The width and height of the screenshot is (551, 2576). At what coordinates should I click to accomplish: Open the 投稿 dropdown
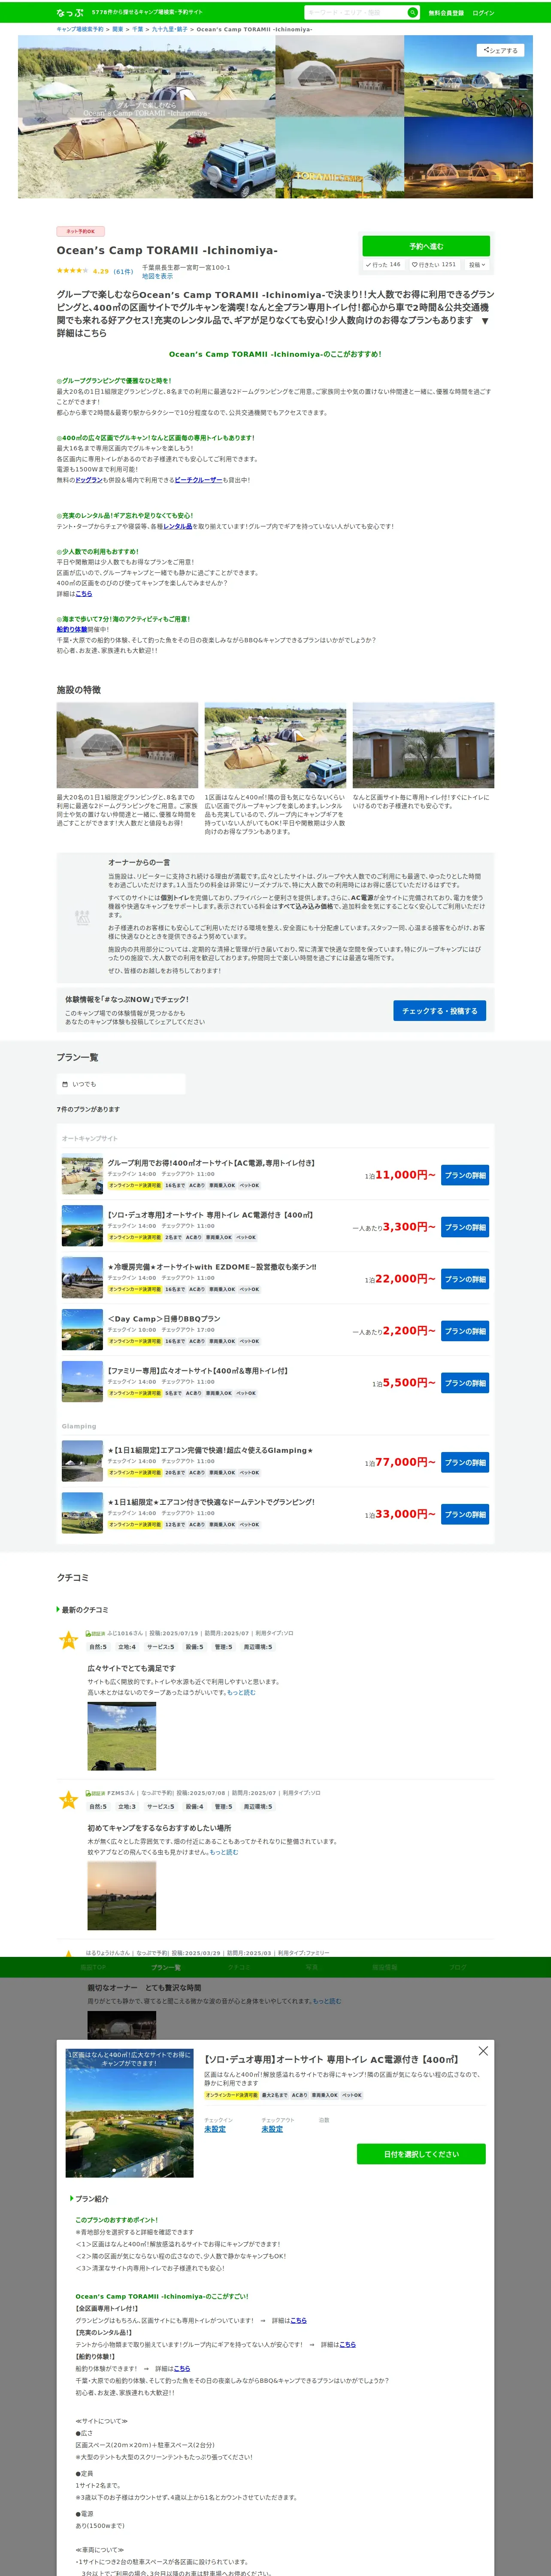point(477,265)
